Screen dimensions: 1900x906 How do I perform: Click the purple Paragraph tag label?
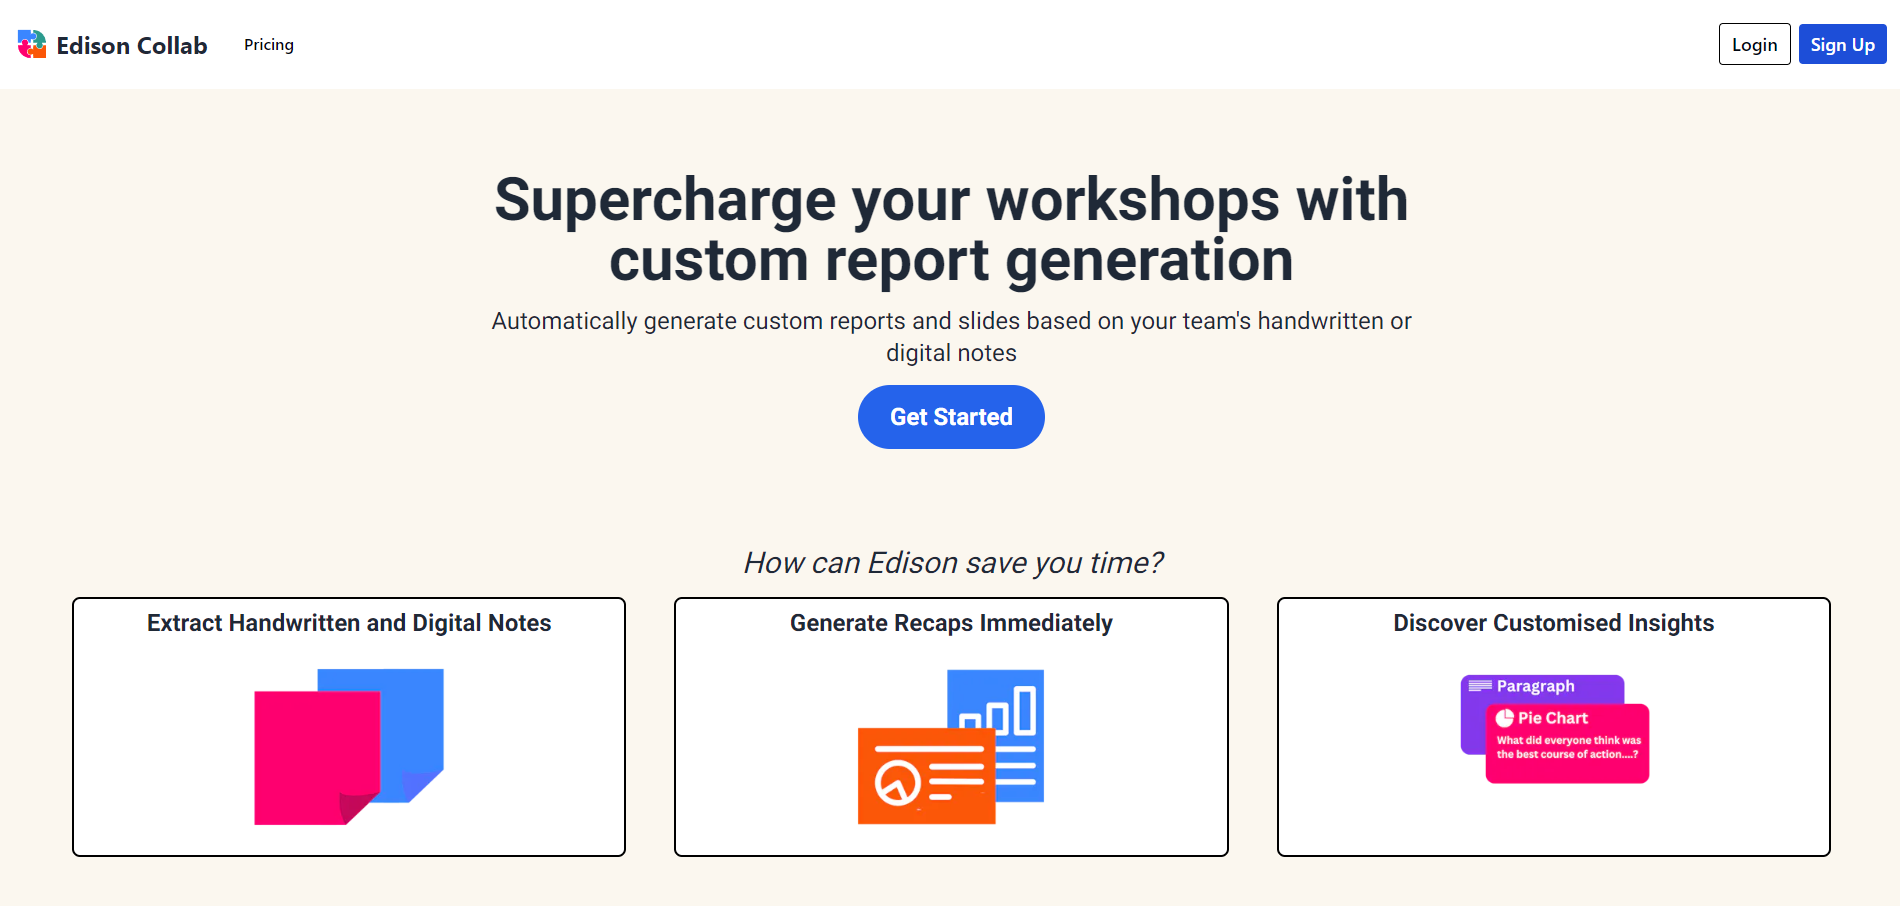(1535, 686)
